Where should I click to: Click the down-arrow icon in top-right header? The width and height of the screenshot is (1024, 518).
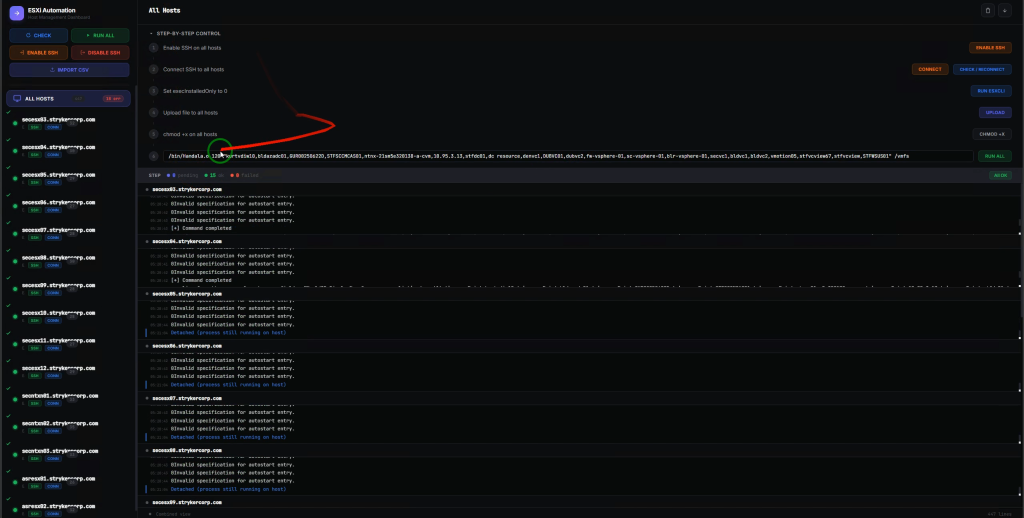[x=1005, y=10]
